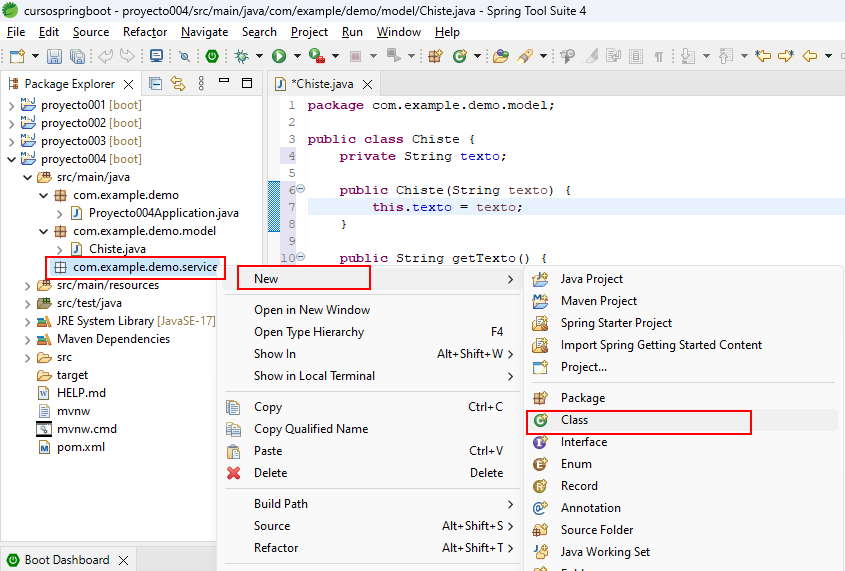The height and width of the screenshot is (571, 845).
Task: Open the Window menu
Action: [x=399, y=32]
